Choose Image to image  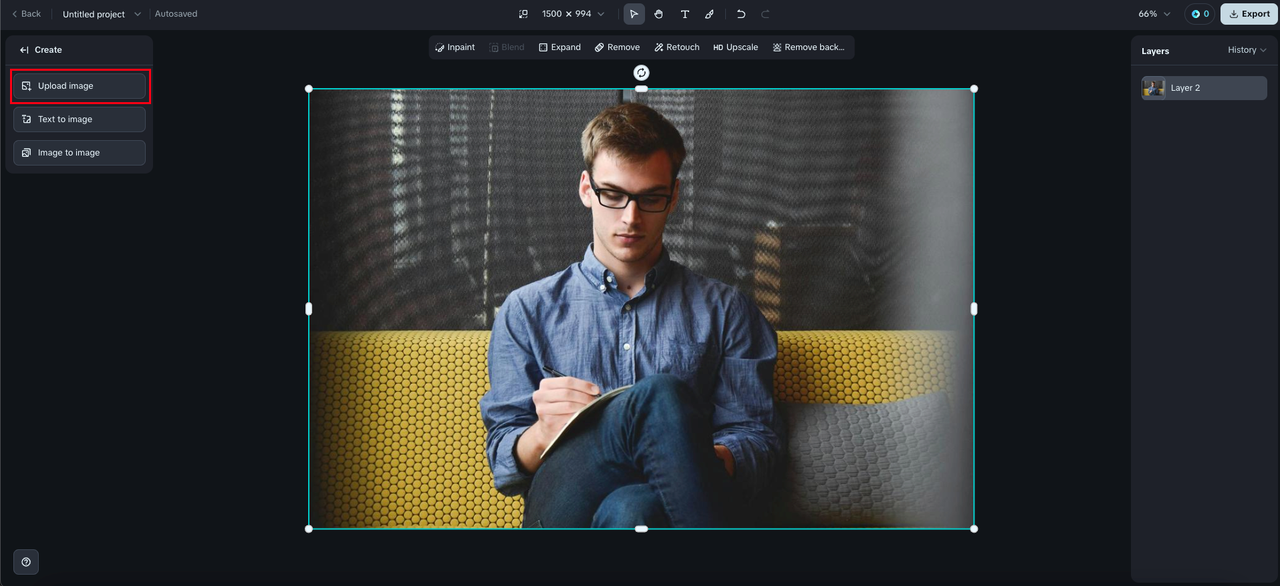pos(79,153)
